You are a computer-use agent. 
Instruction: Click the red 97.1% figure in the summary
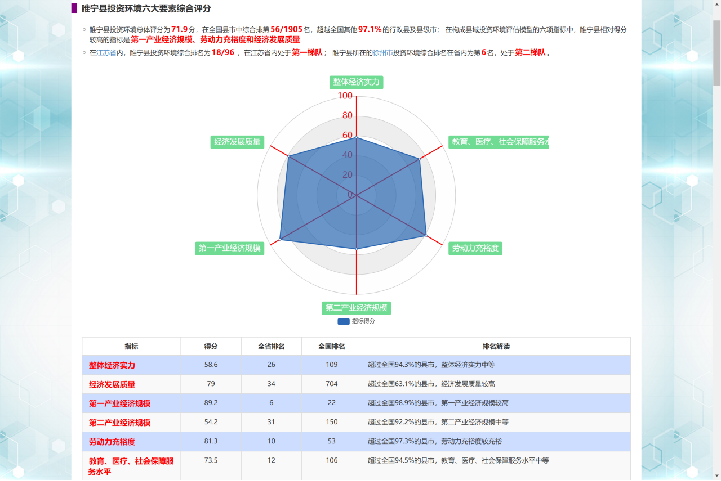point(370,29)
